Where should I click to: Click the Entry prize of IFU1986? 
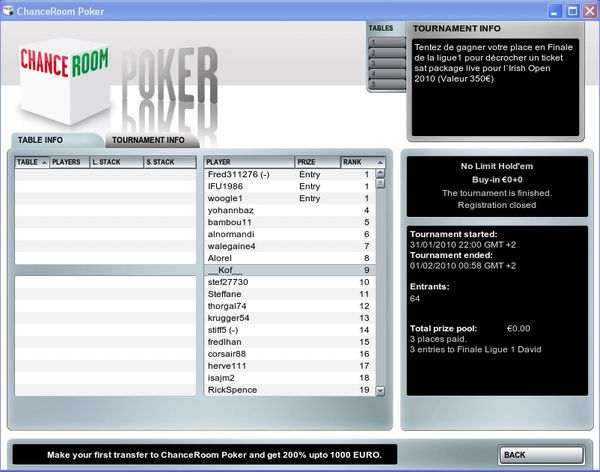pos(310,186)
